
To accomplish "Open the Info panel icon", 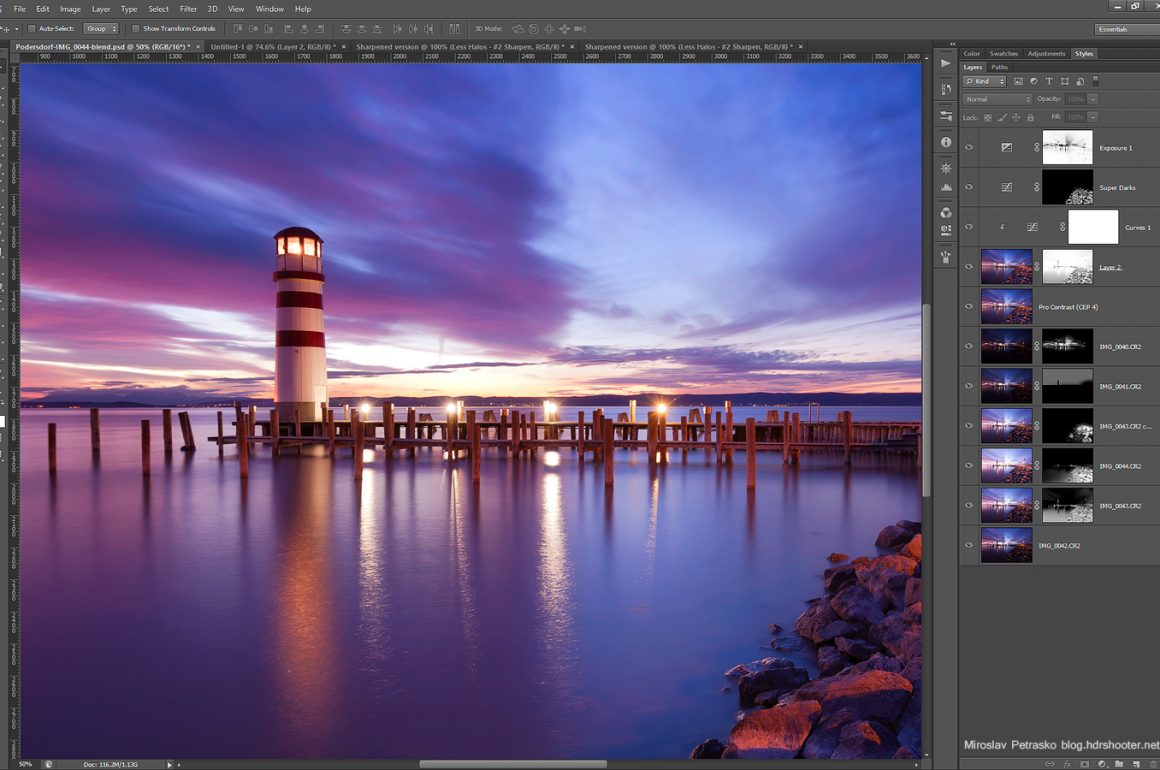I will point(946,142).
